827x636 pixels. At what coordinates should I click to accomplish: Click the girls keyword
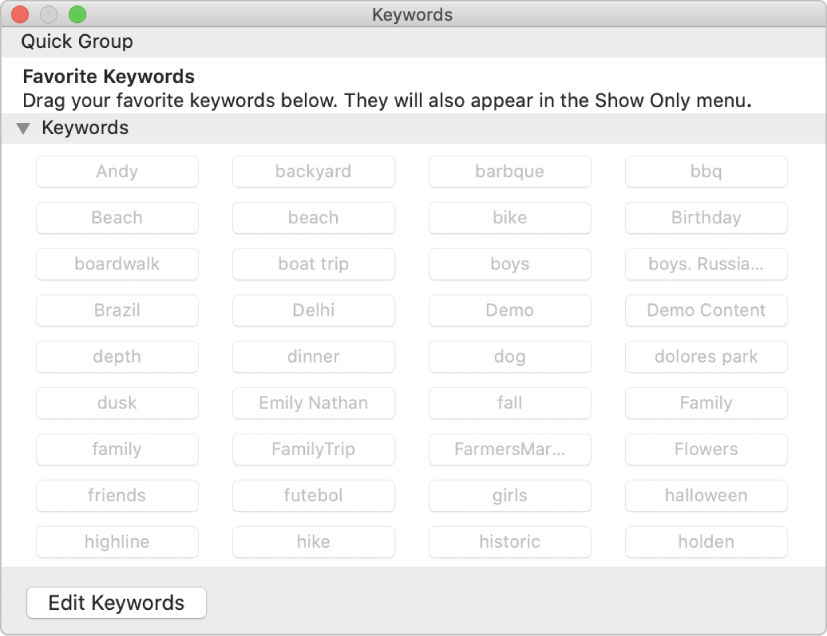[x=509, y=496]
